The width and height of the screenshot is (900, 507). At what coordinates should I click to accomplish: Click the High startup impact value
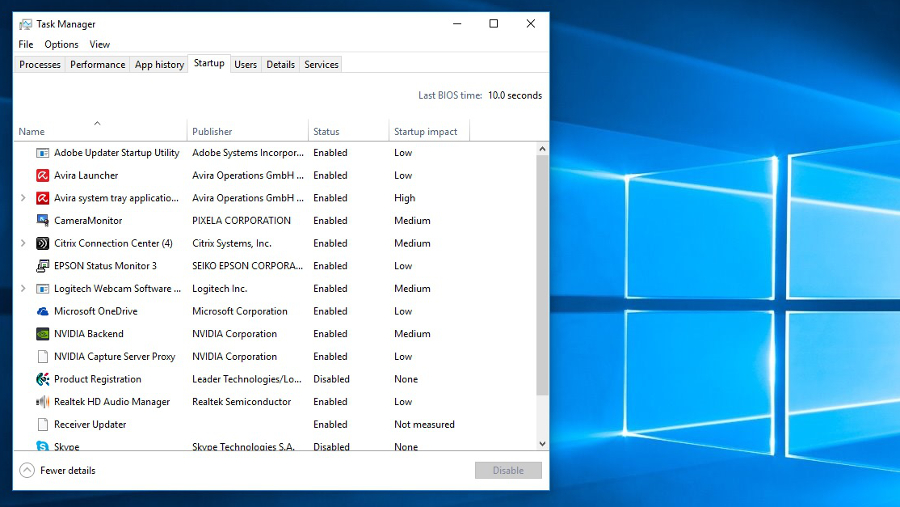(405, 198)
